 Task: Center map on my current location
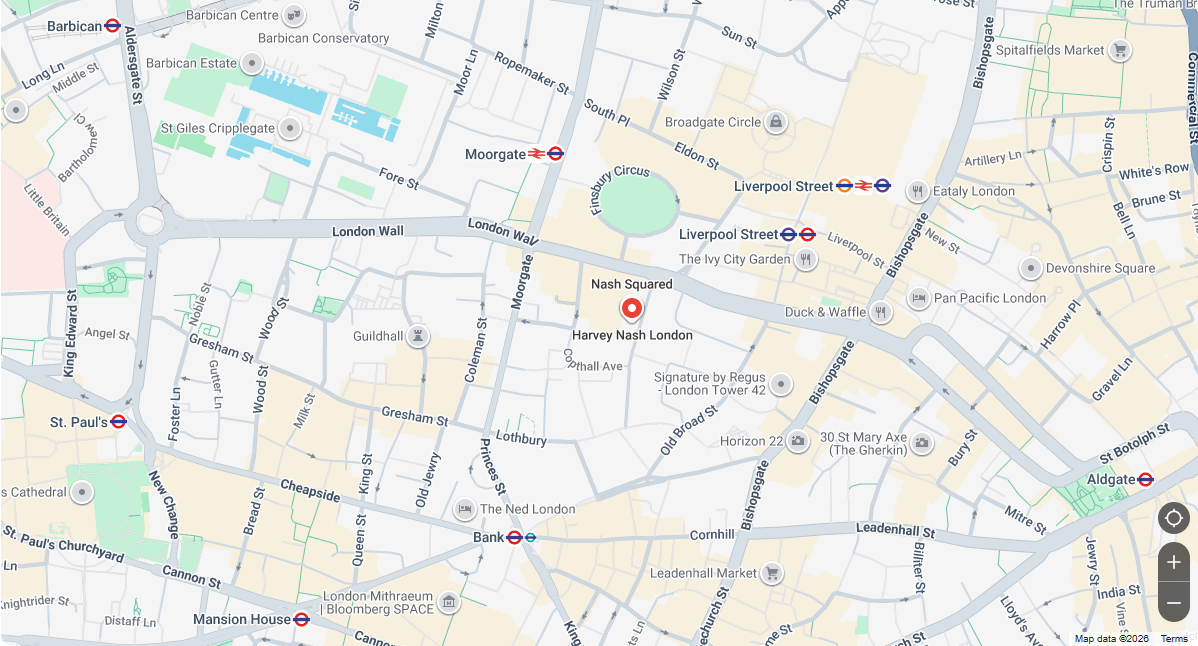pyautogui.click(x=1174, y=518)
